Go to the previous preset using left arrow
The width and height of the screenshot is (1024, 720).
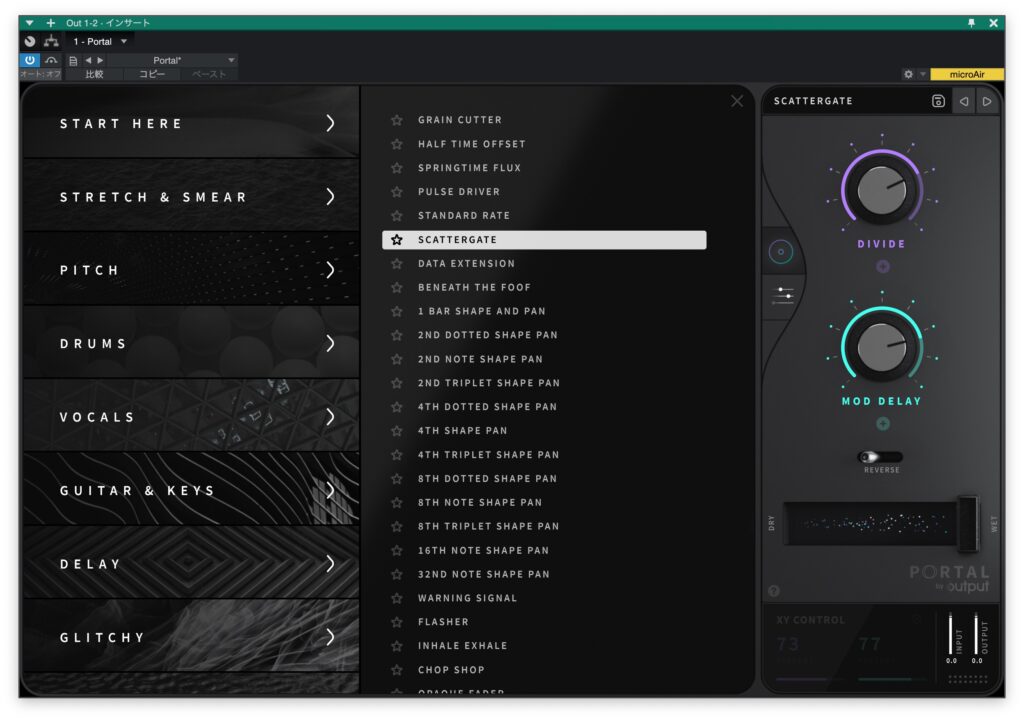point(963,101)
